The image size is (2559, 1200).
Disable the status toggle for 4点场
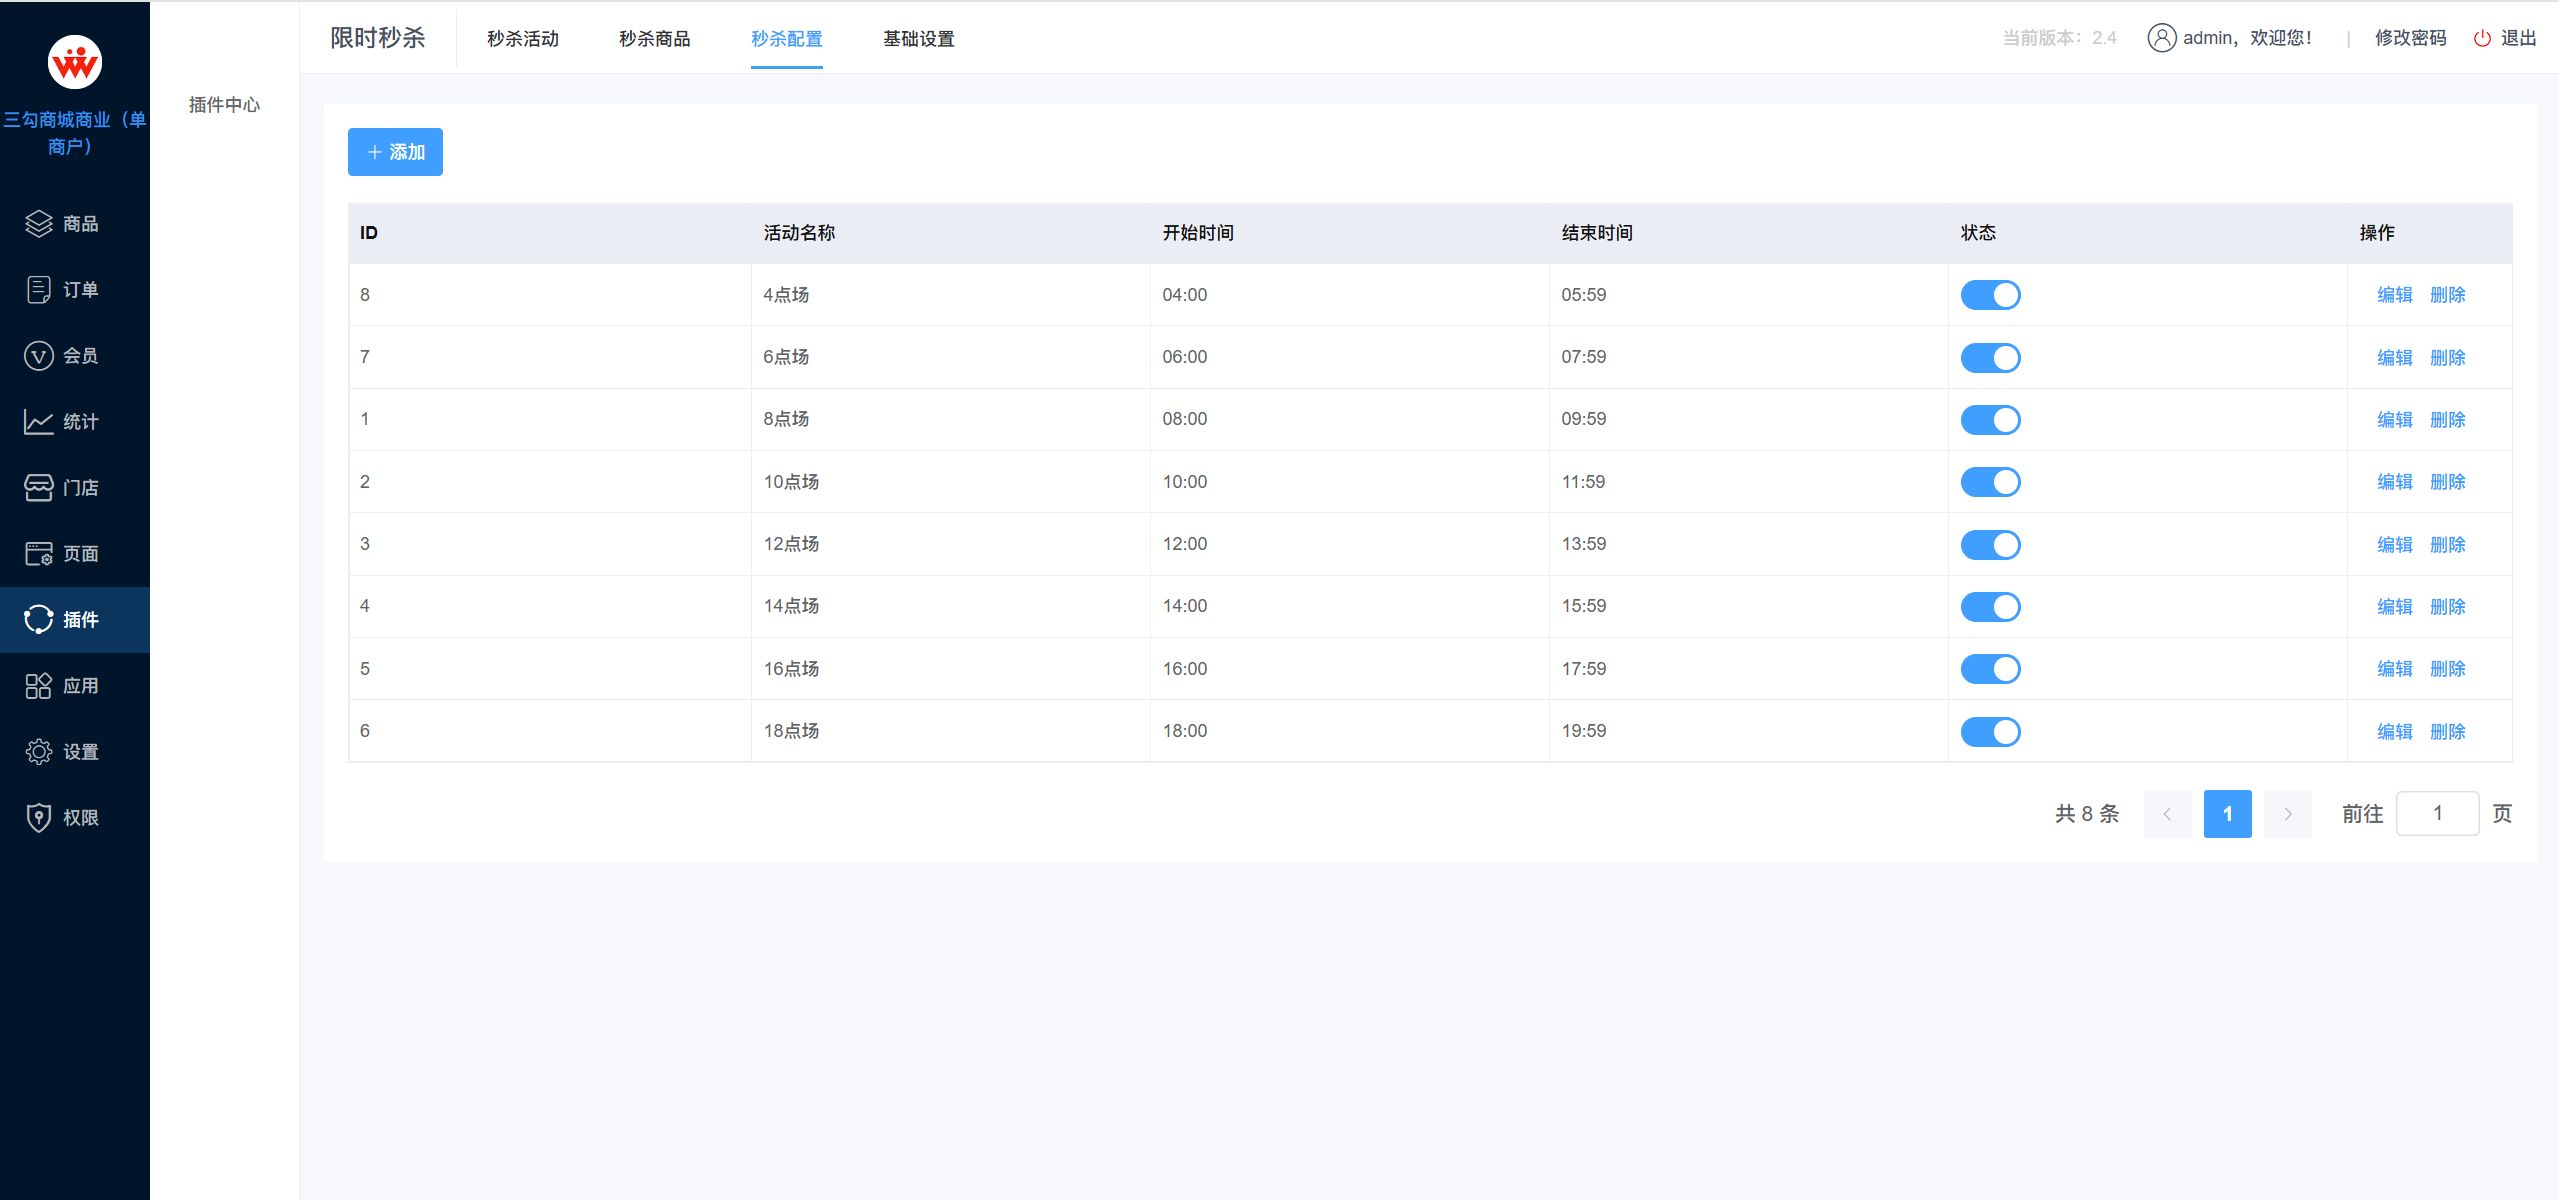pos(1990,295)
